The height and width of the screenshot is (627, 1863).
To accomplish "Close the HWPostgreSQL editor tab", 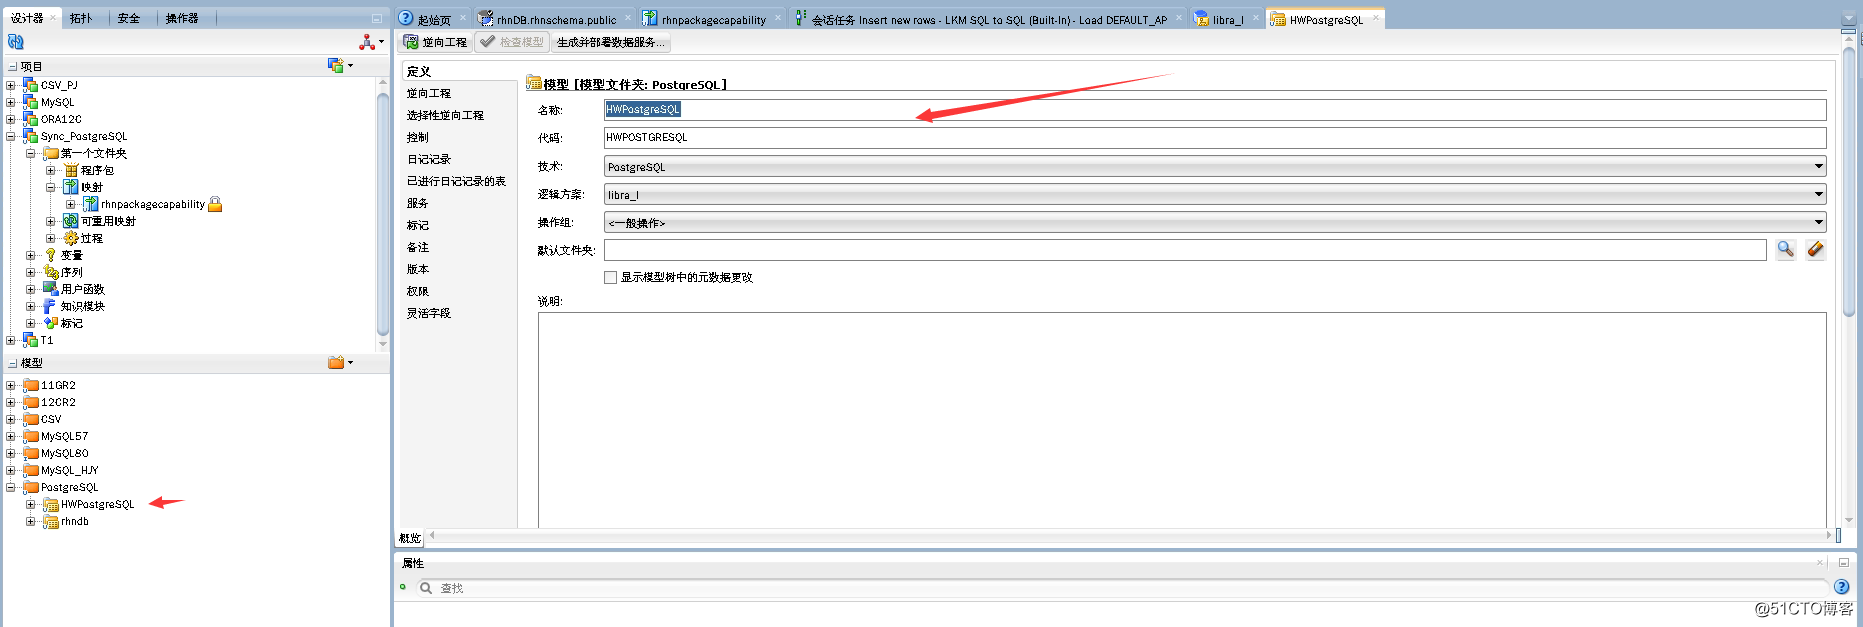I will (x=1376, y=18).
